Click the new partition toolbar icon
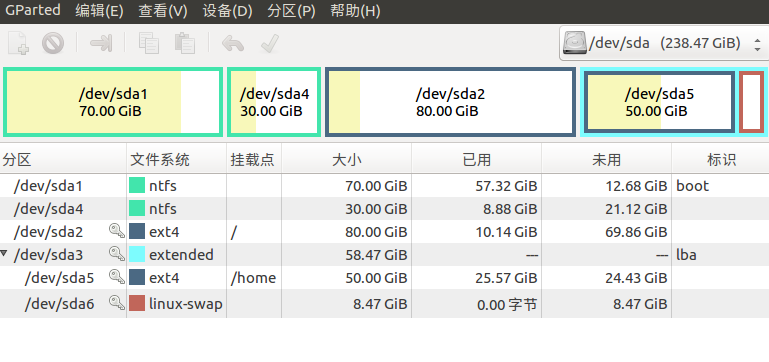Viewport: 769px width, 362px height. (19, 43)
